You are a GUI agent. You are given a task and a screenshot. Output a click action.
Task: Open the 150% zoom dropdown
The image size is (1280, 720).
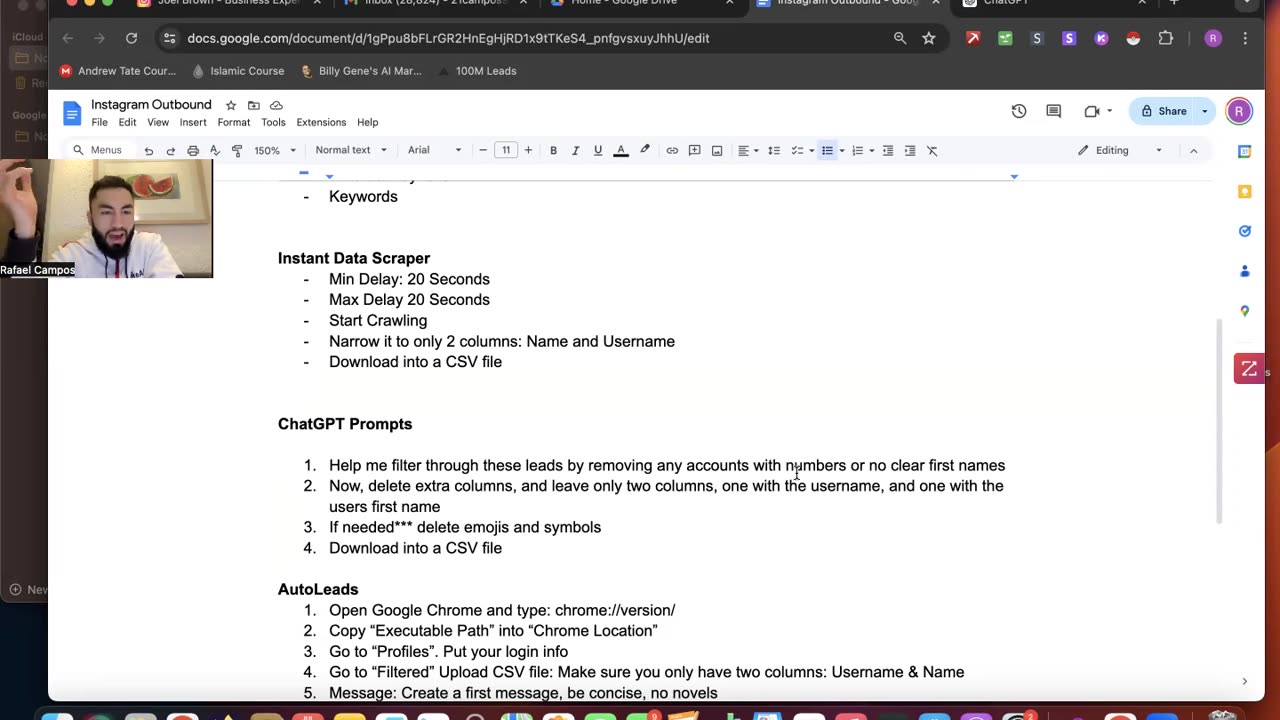(x=275, y=151)
